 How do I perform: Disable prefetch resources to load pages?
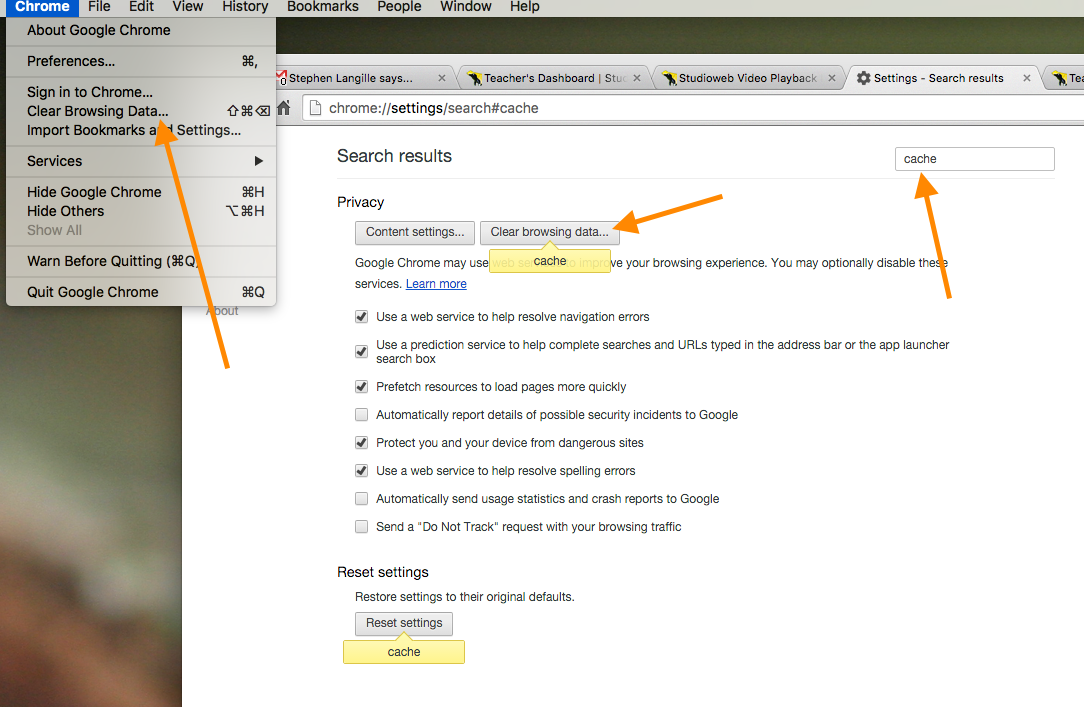(x=362, y=386)
